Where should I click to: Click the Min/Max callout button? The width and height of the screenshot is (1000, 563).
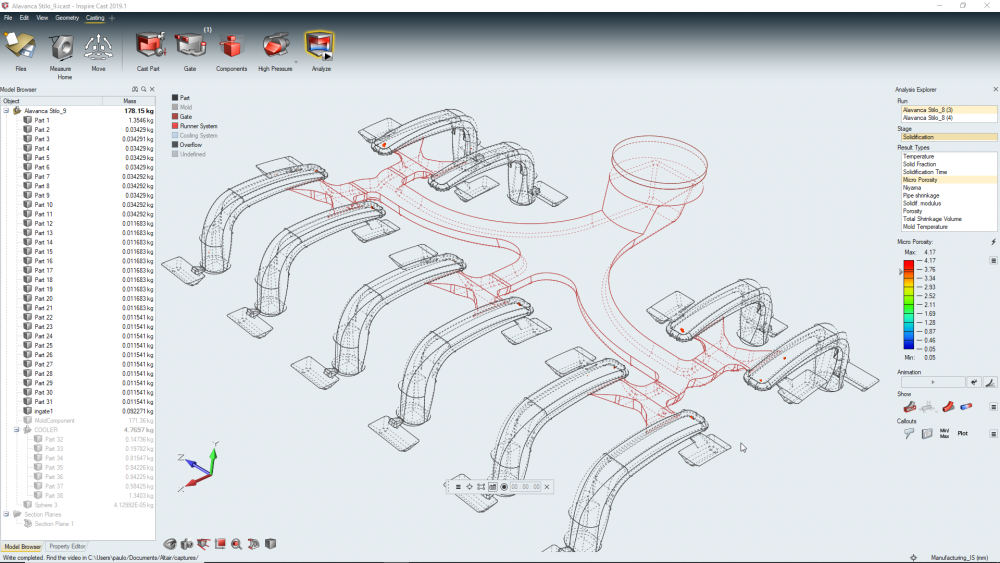click(945, 434)
